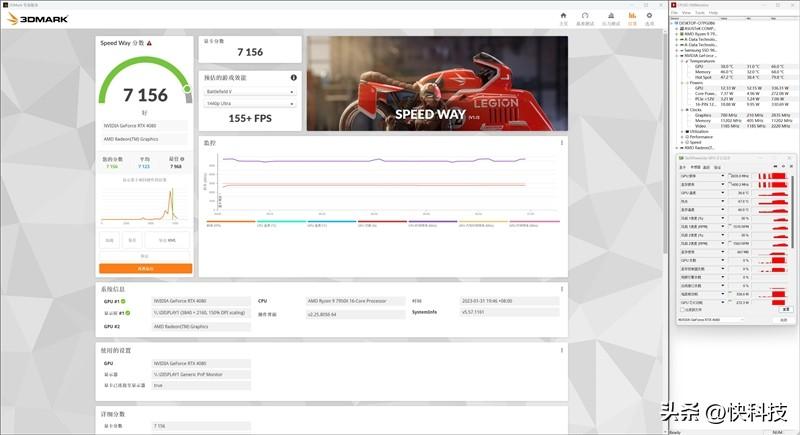This screenshot has width=800, height=435.
Task: Click the export XML button
Action: point(167,240)
